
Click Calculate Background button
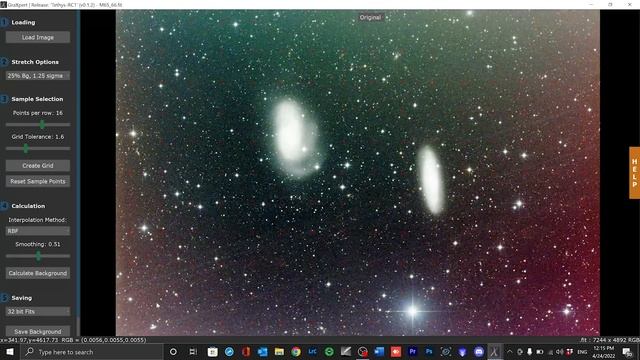coord(38,273)
